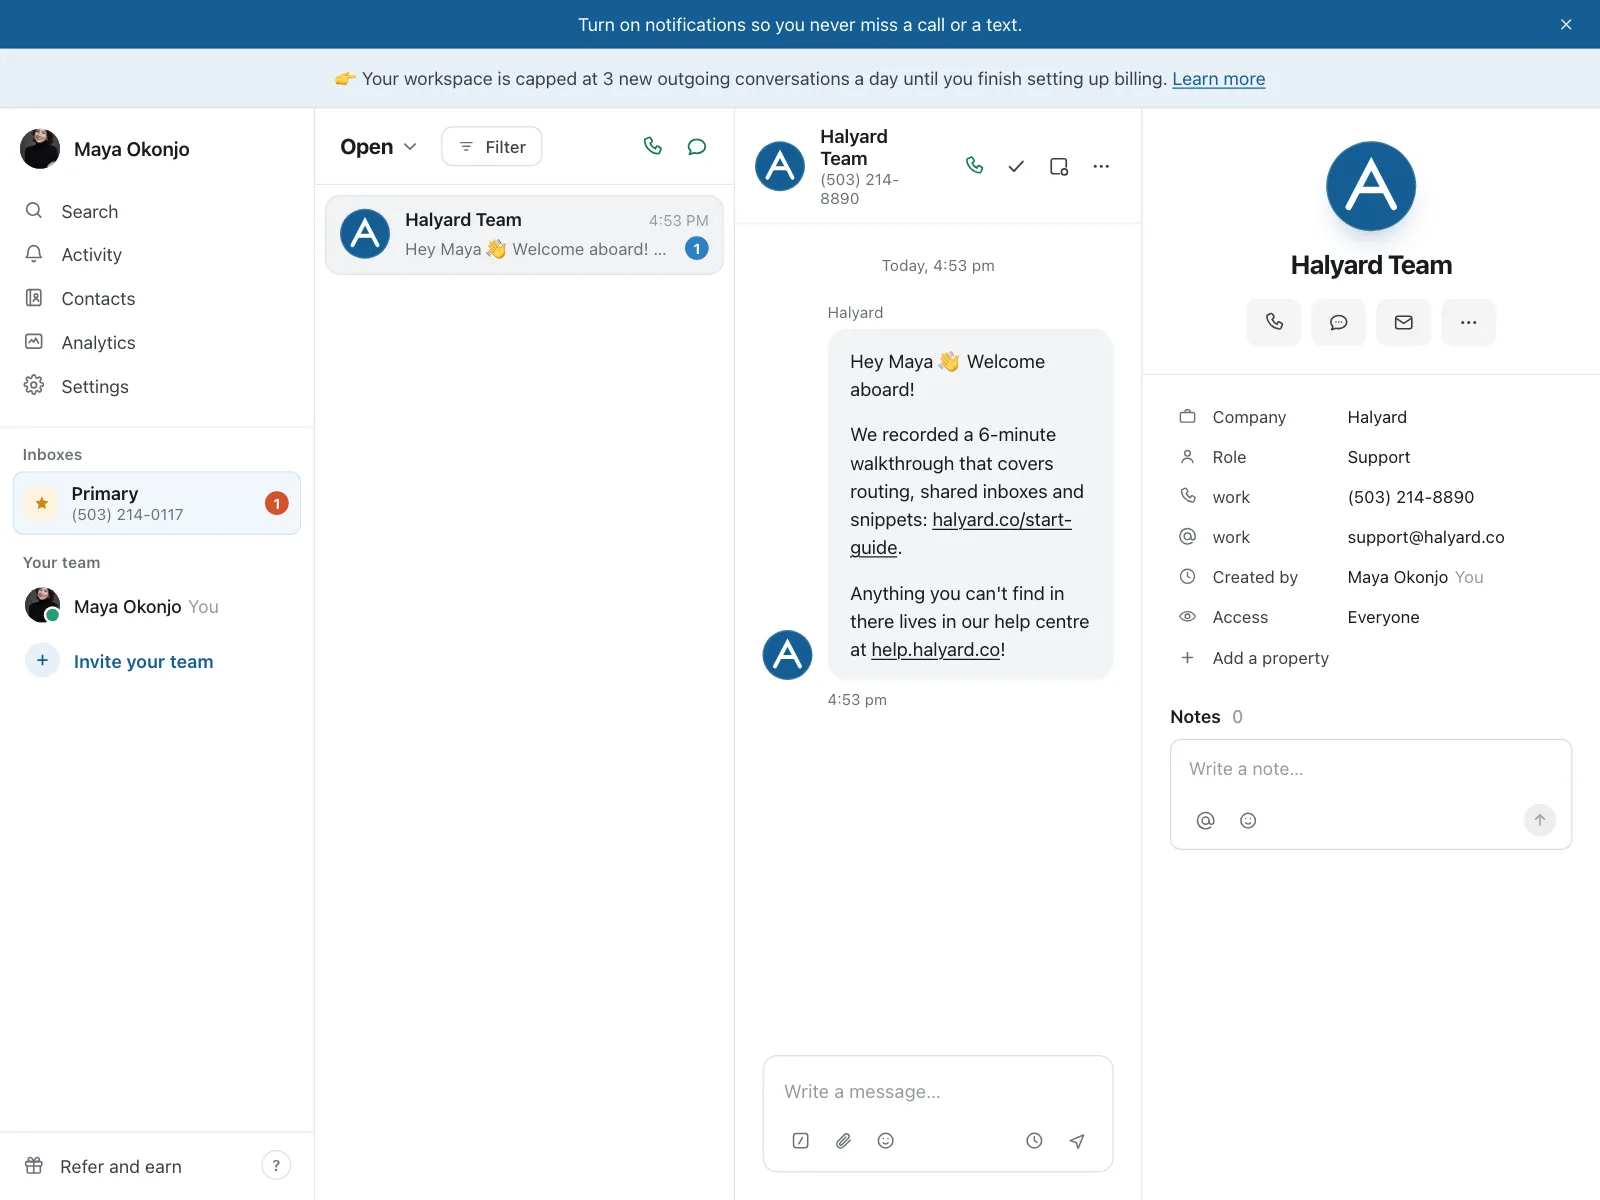
Task: Click the Created by value Maya Okonjo
Action: point(1398,577)
